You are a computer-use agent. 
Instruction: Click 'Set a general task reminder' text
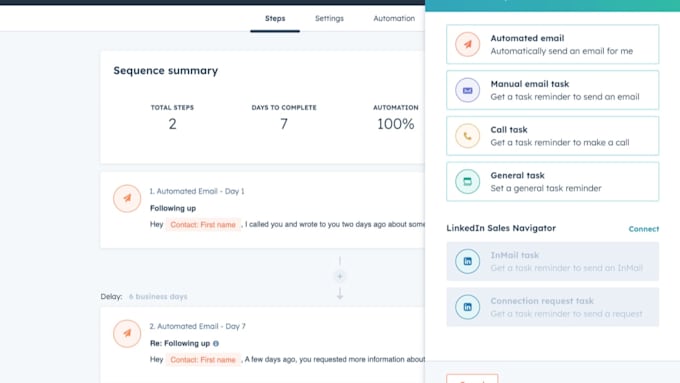[x=546, y=188]
